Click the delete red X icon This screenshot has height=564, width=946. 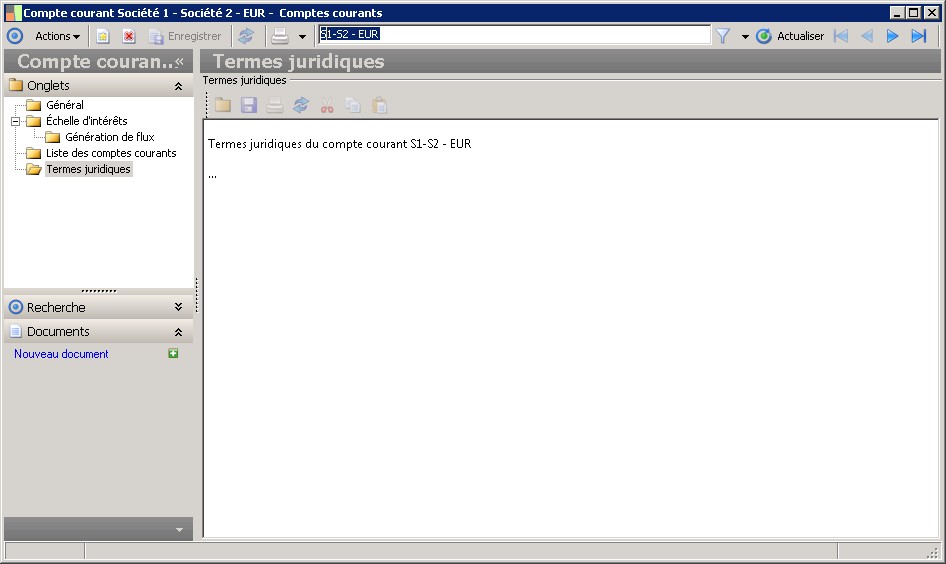coord(129,37)
